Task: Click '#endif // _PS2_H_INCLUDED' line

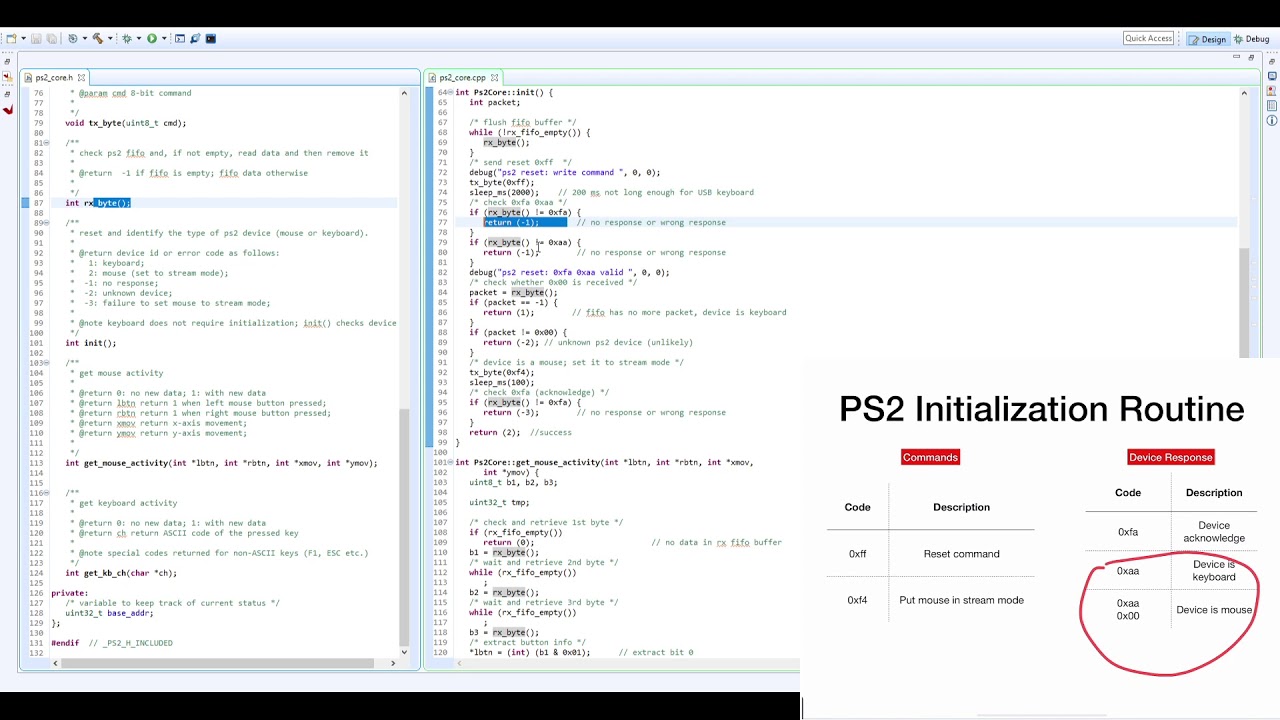Action: tap(112, 643)
